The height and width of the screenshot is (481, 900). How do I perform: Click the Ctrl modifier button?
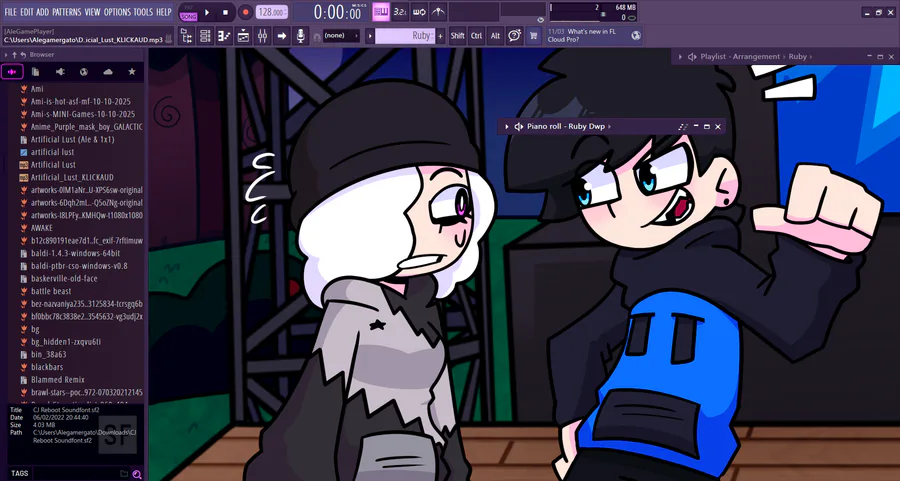[x=476, y=36]
